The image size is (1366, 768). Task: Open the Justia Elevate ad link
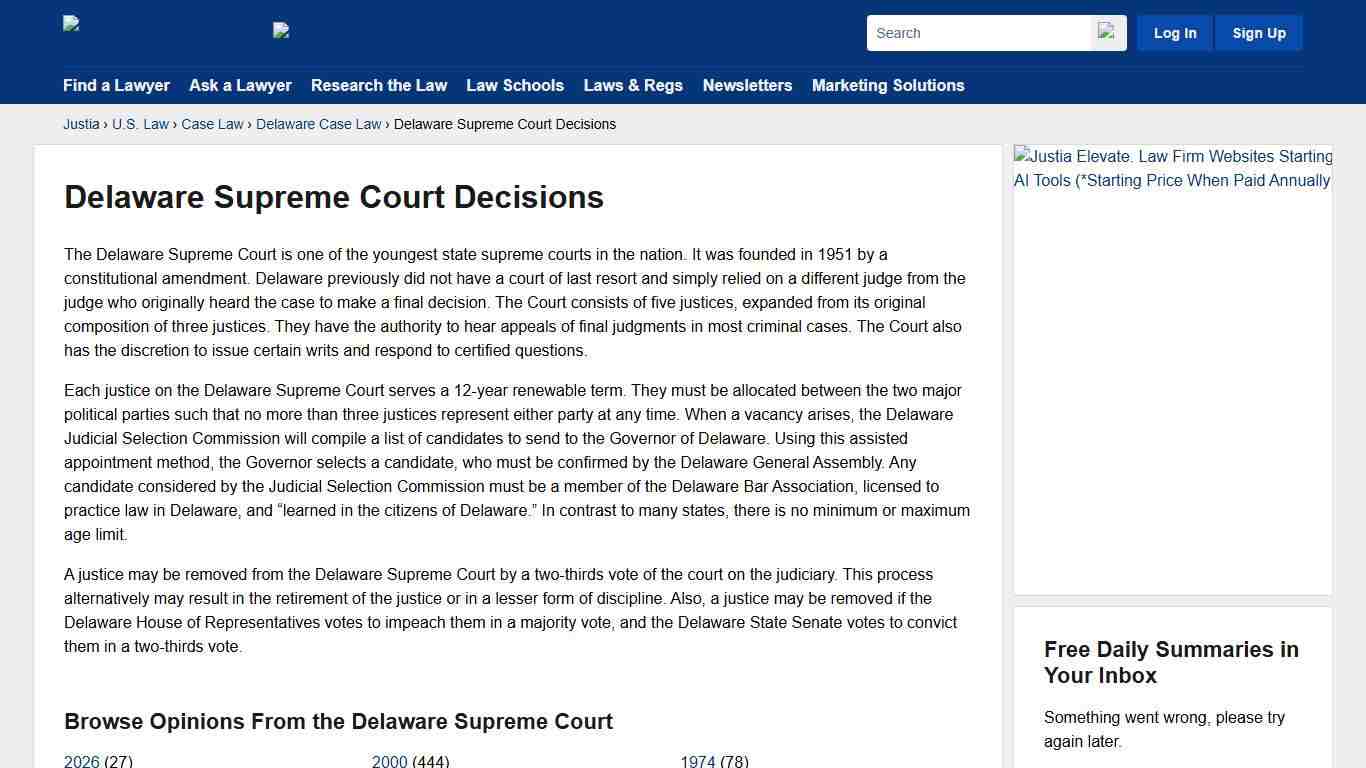coord(1172,168)
